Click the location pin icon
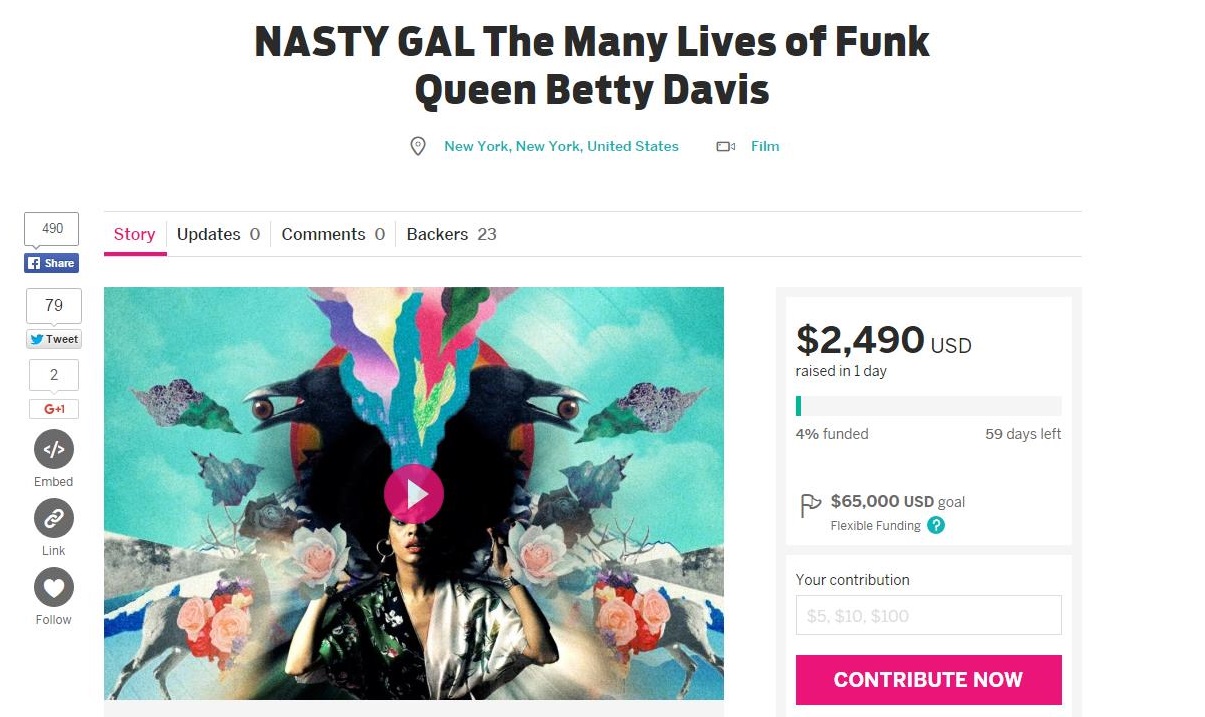The image size is (1205, 717). click(418, 147)
